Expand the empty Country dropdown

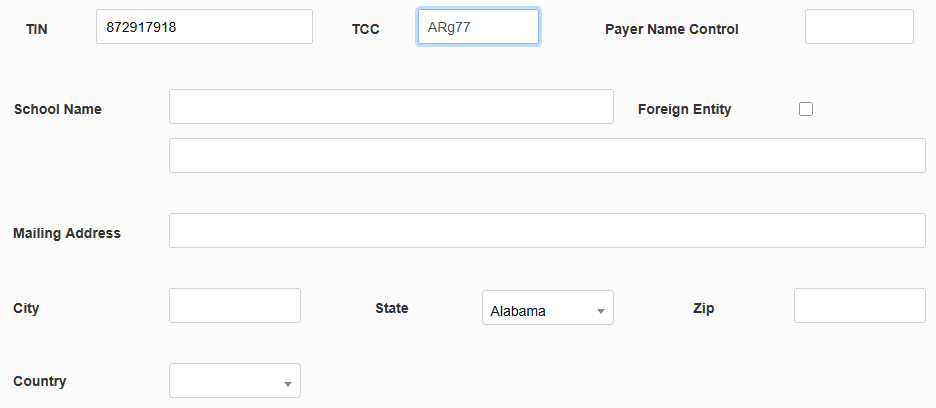(235, 381)
